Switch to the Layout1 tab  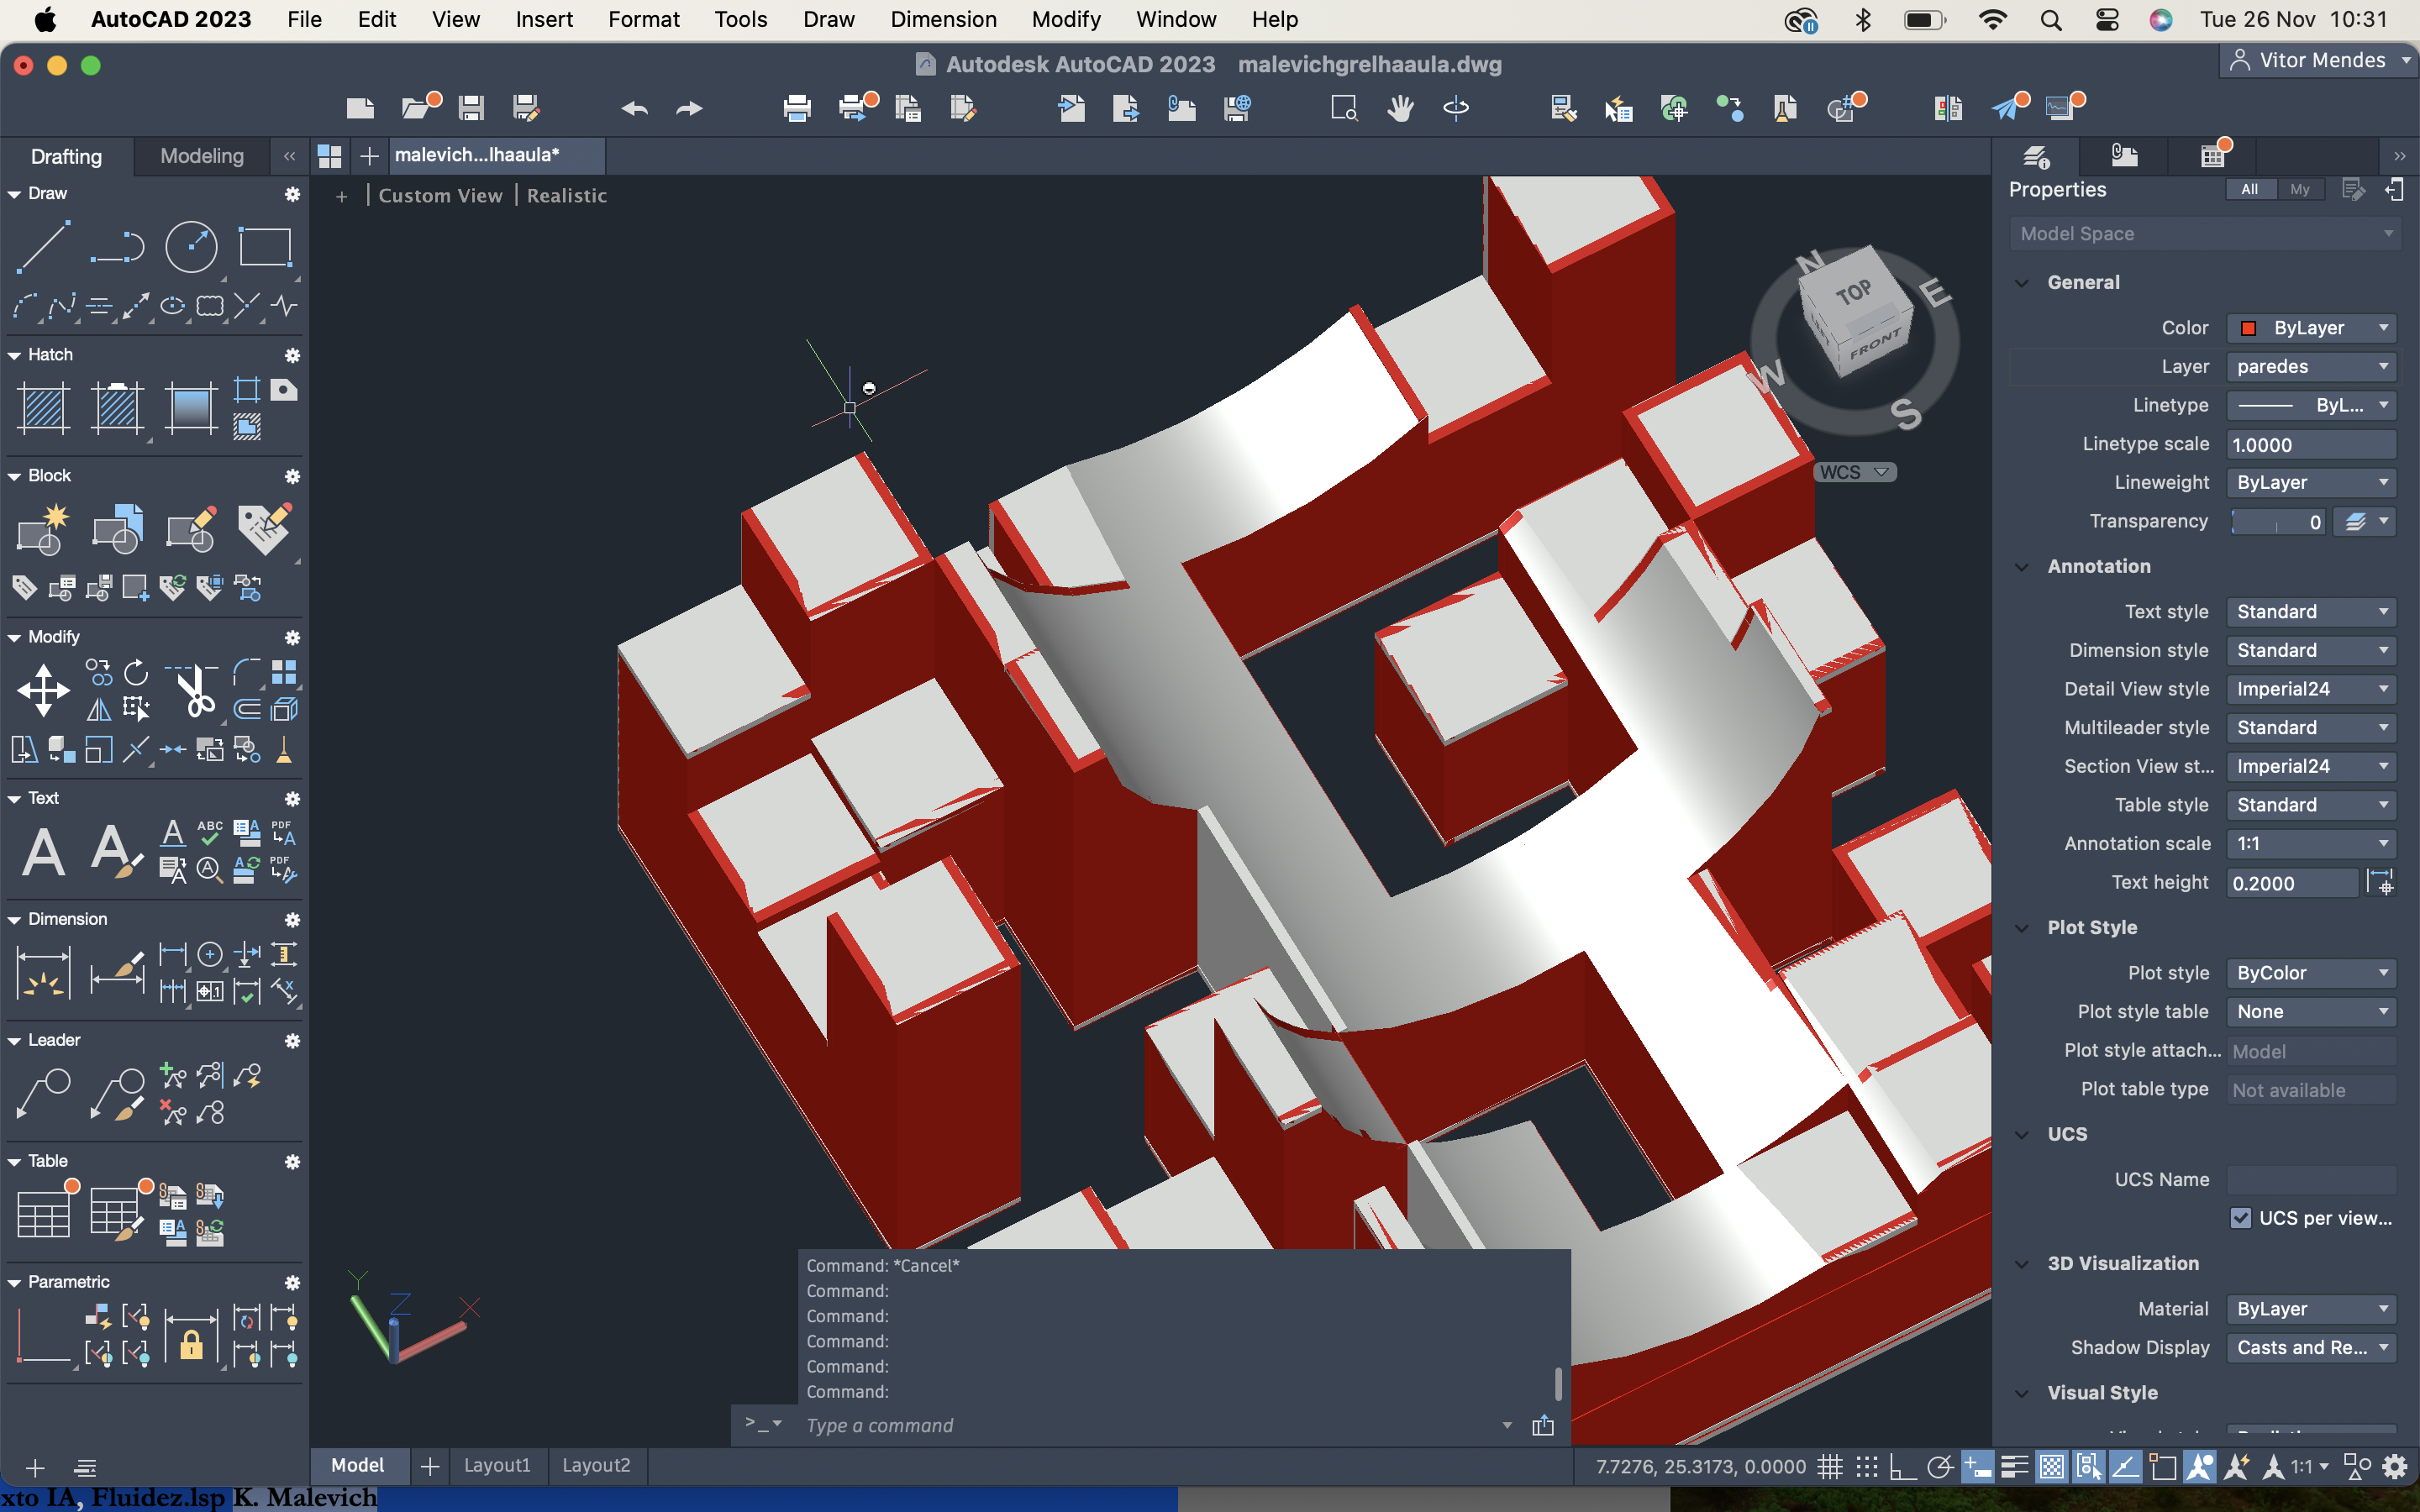tap(497, 1465)
